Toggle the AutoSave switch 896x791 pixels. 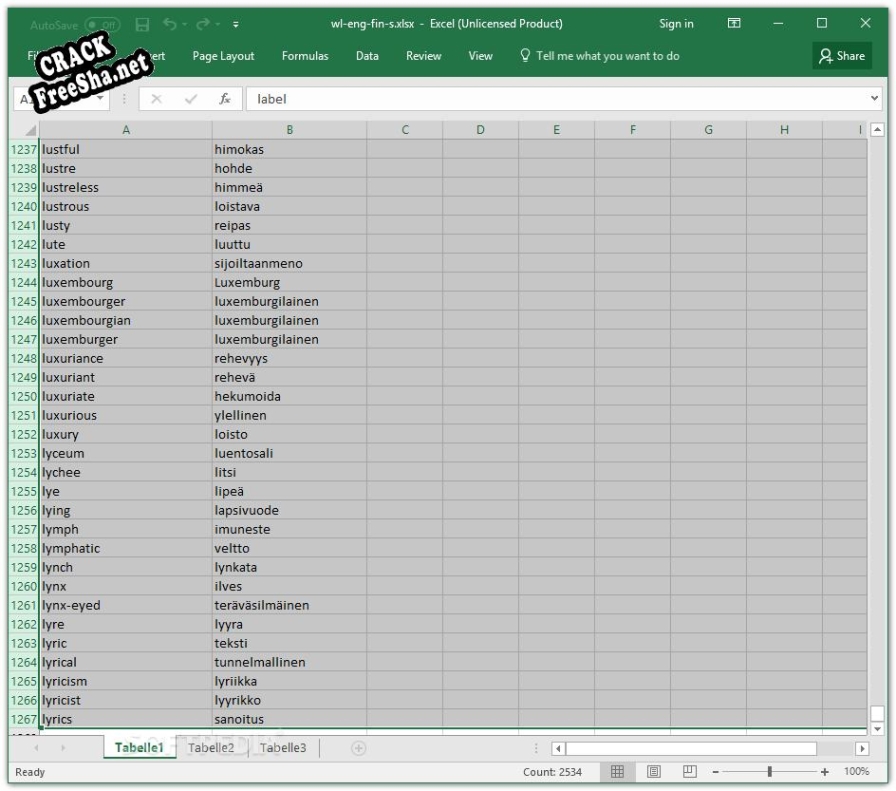click(x=102, y=24)
